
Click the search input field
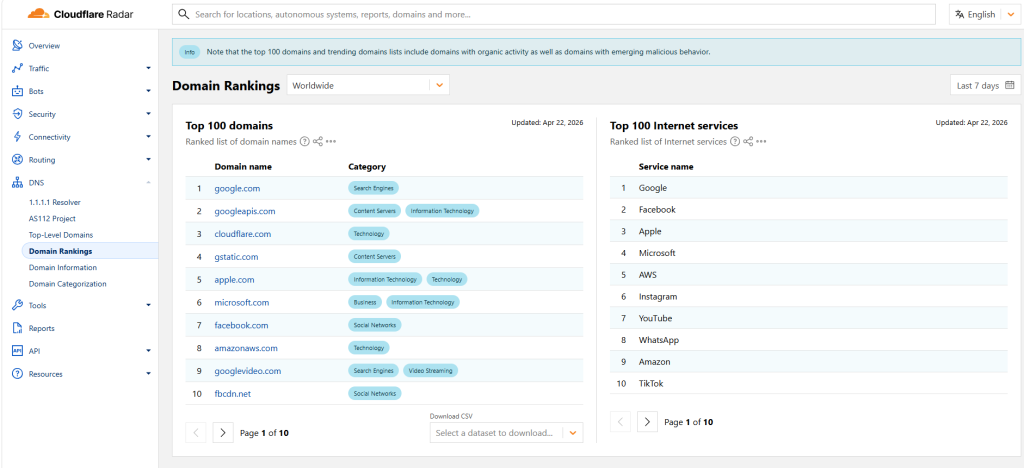(x=555, y=15)
